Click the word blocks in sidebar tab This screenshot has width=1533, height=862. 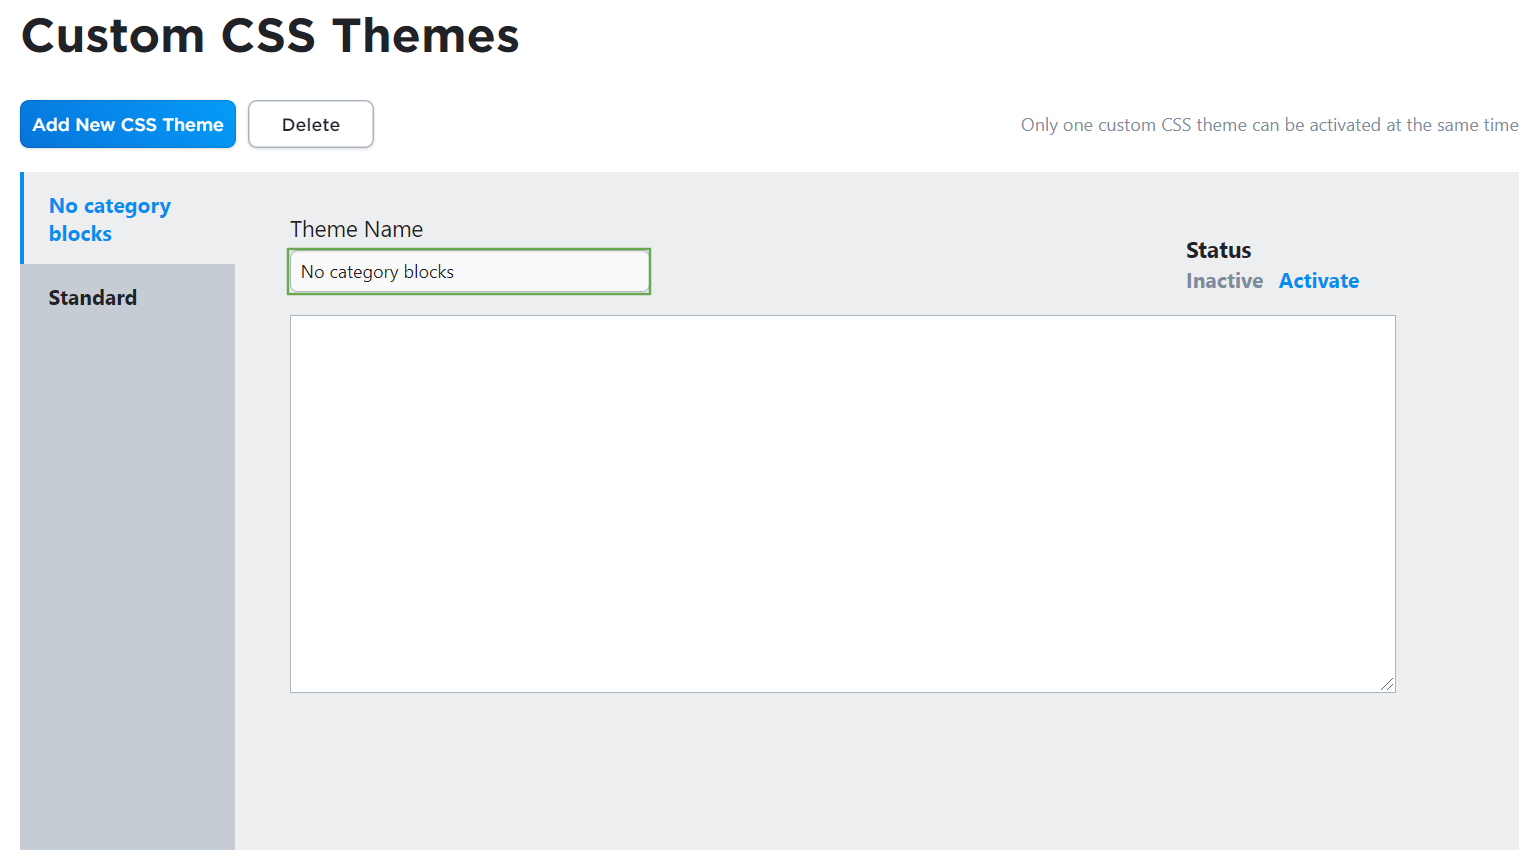point(80,234)
